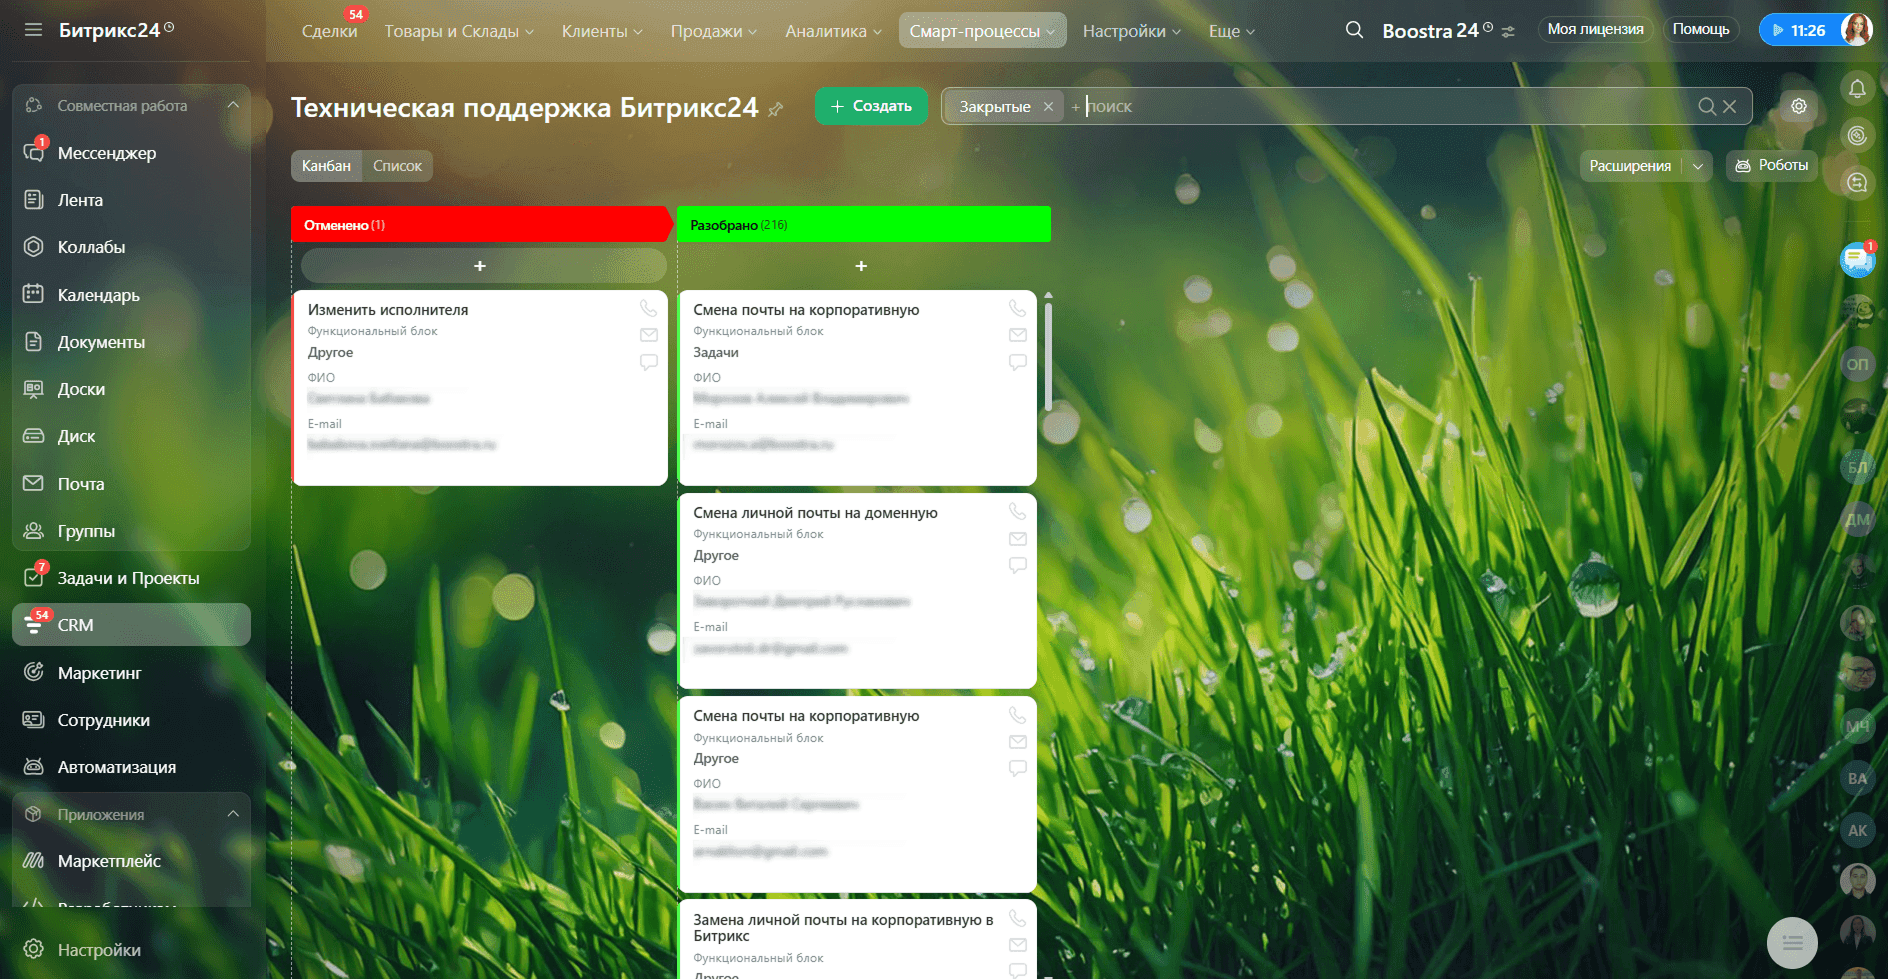Click the search magnifier in top bar

[1354, 30]
